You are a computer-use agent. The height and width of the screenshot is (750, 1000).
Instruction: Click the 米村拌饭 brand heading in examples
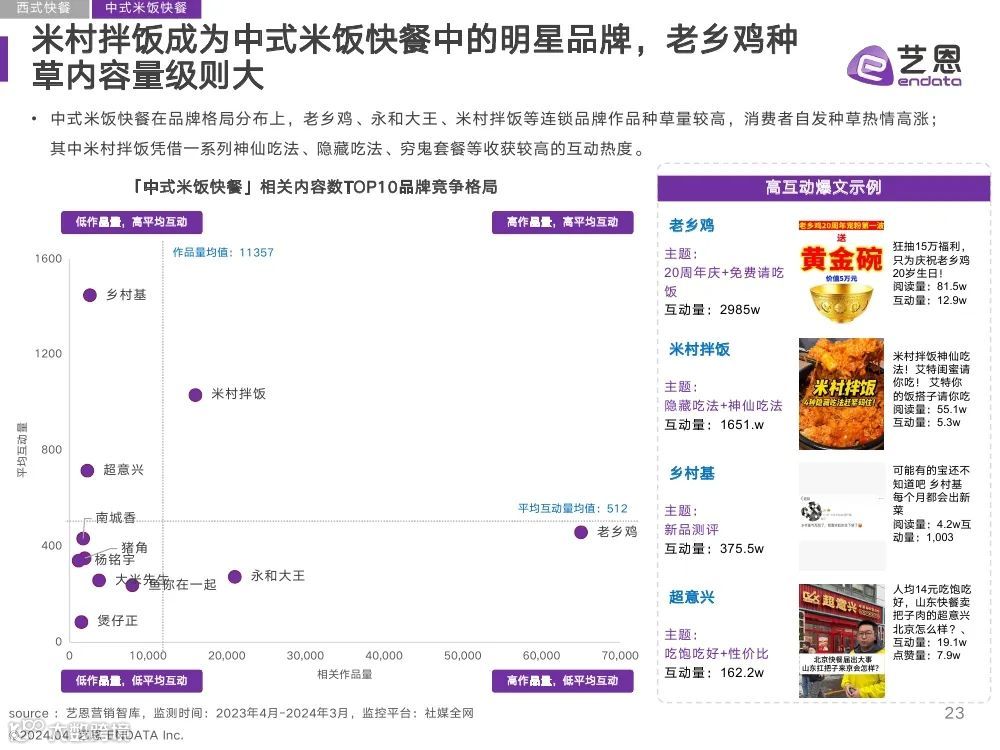[700, 349]
